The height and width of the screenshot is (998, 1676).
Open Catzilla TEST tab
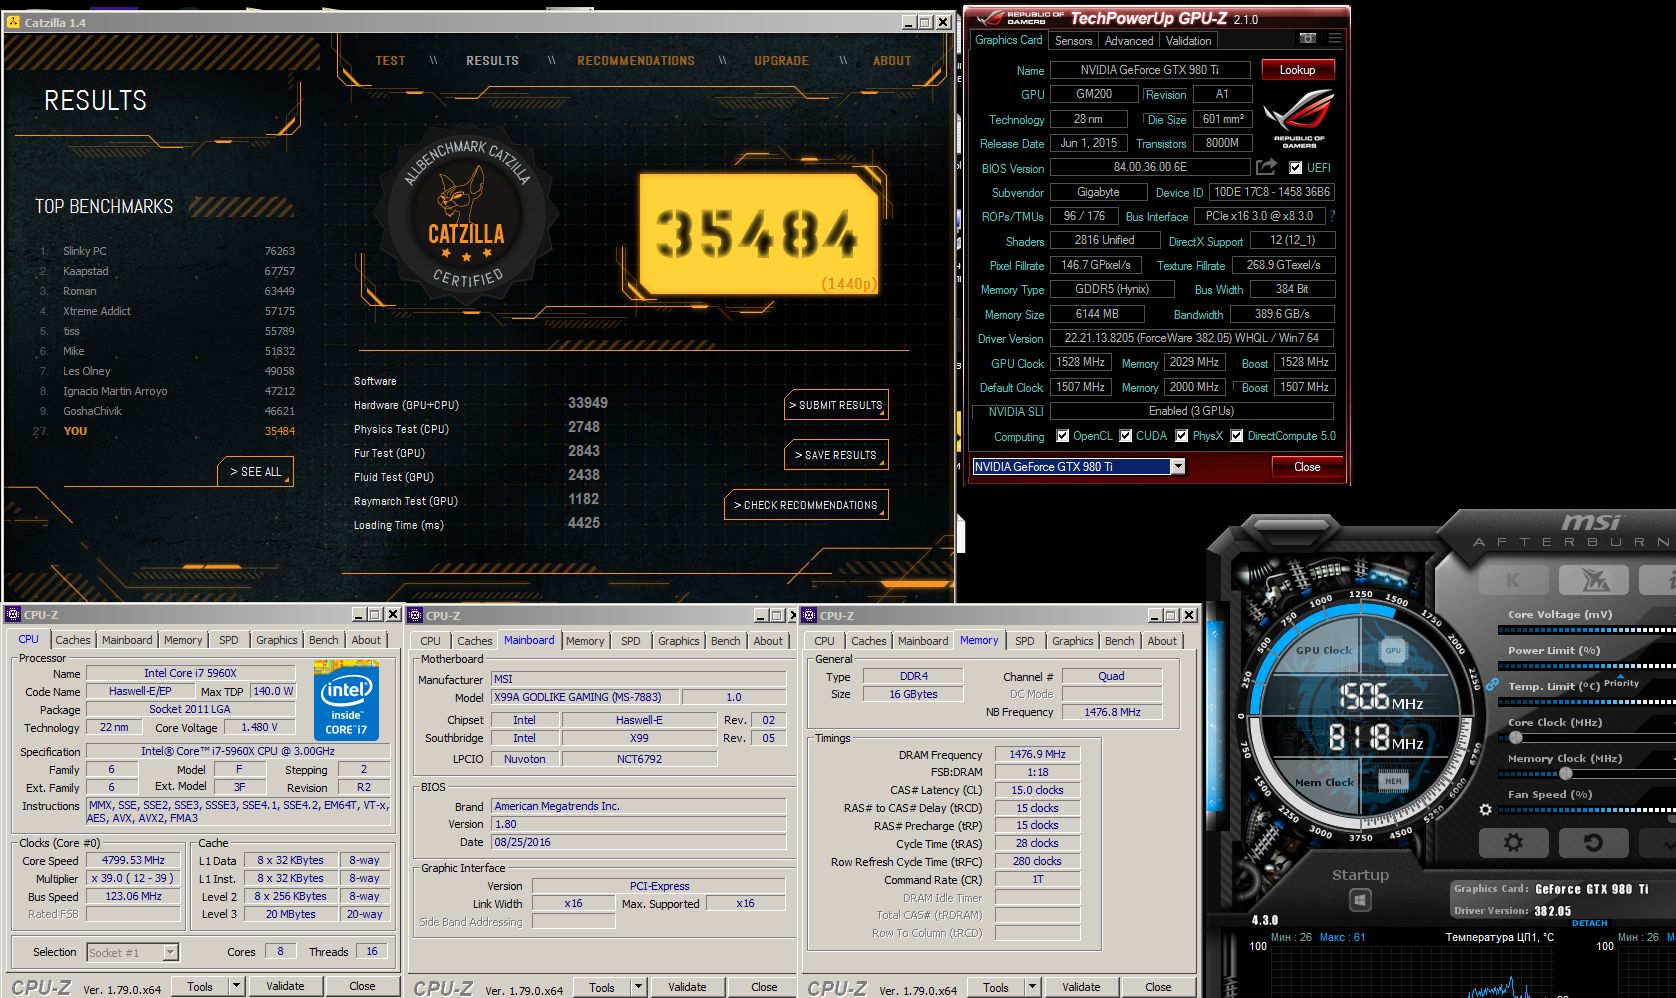pyautogui.click(x=390, y=61)
